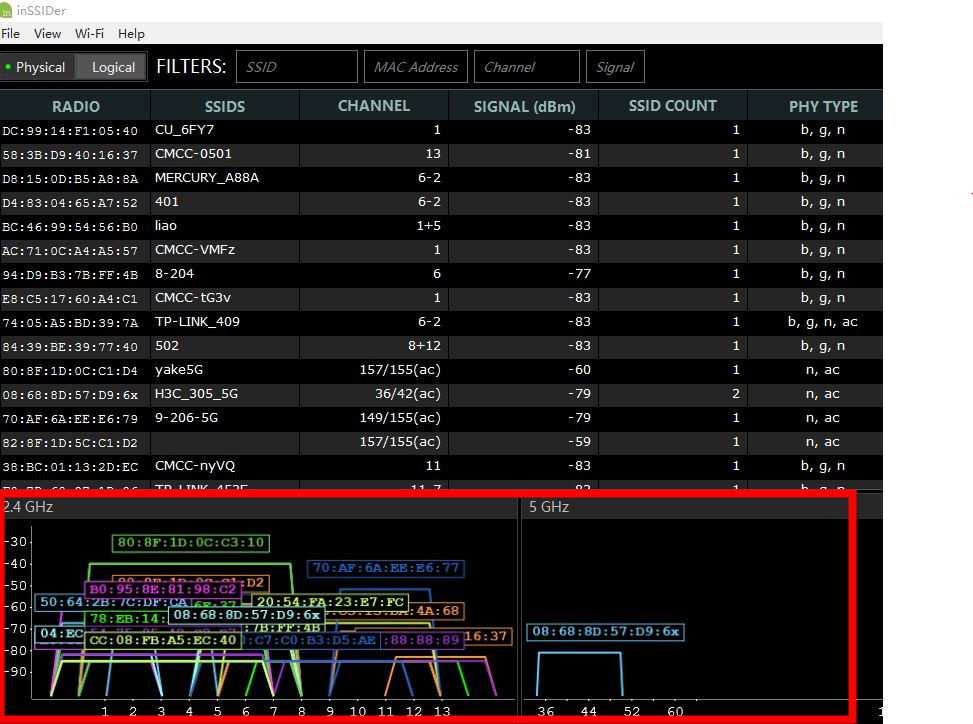Sort by the PHY TYPE column header
This screenshot has width=973, height=724.
[x=822, y=106]
